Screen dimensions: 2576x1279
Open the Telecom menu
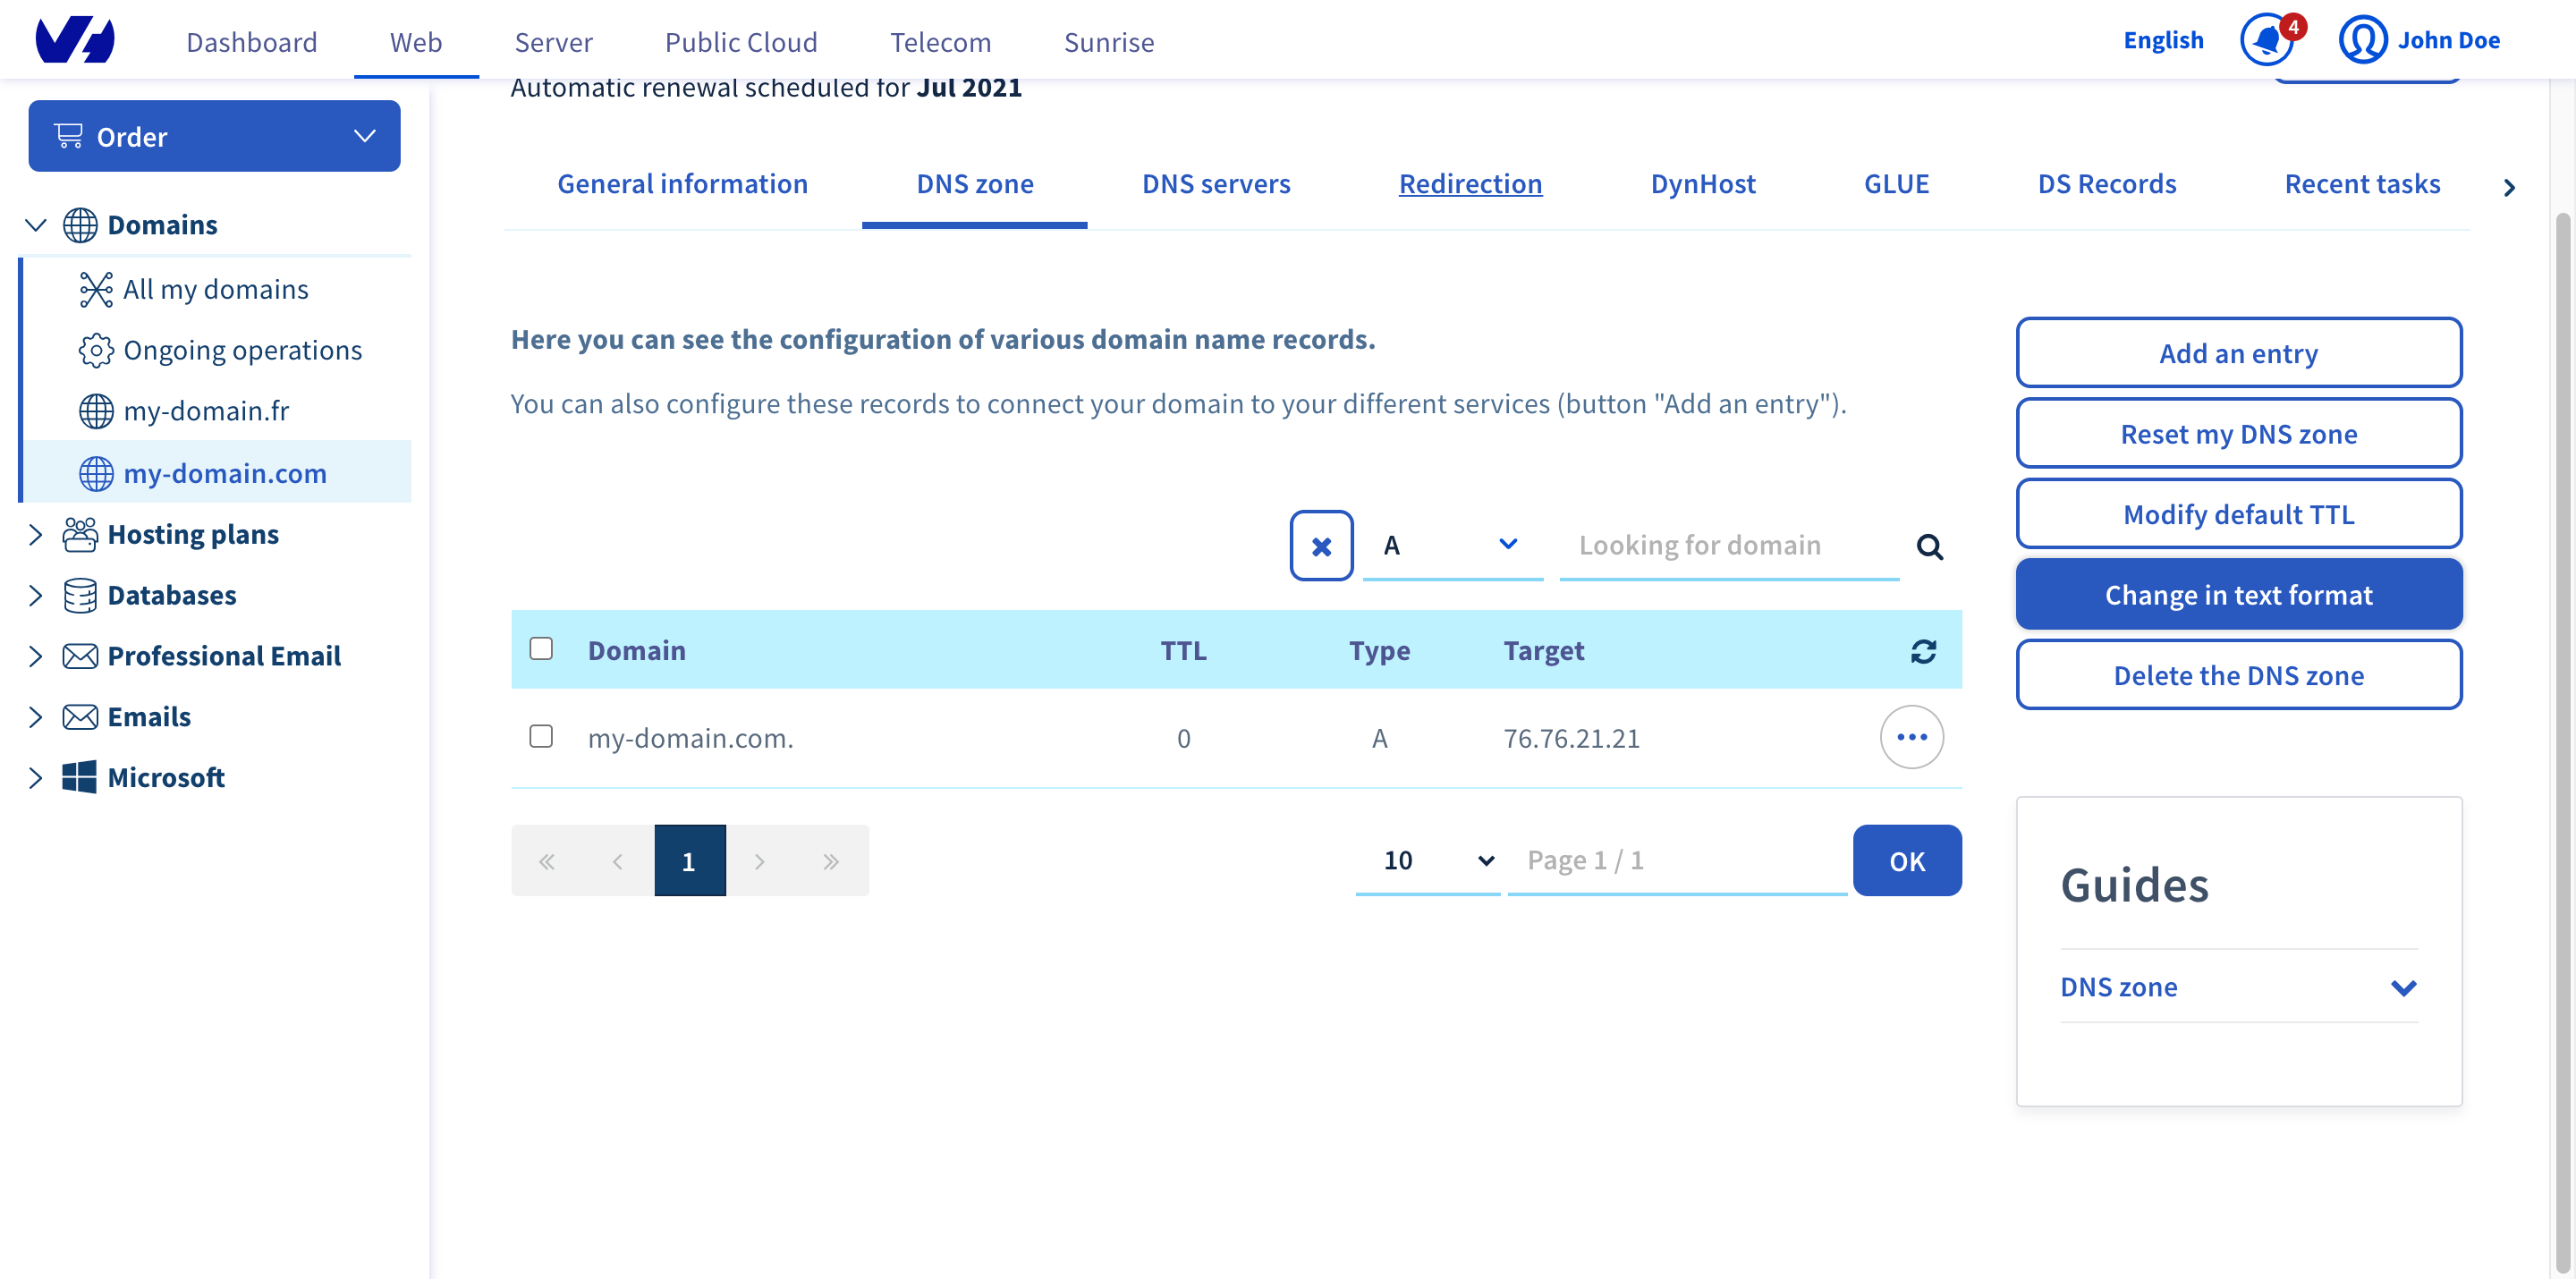[941, 42]
